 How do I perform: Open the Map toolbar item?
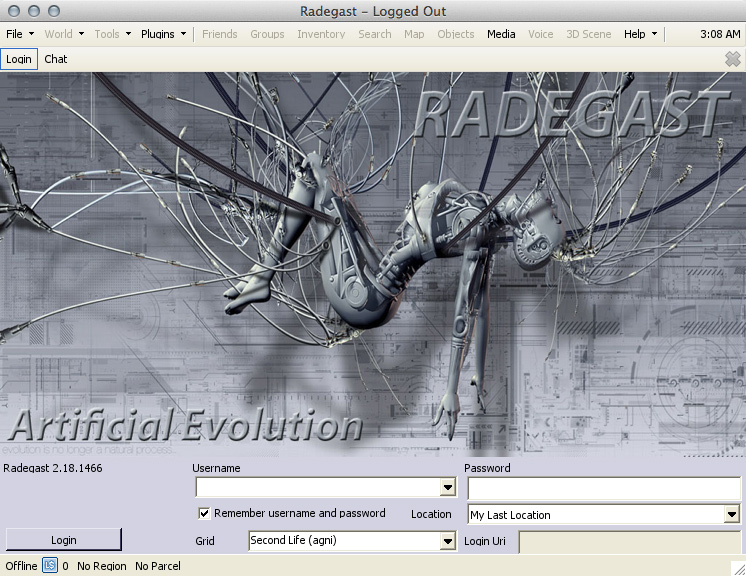[414, 34]
